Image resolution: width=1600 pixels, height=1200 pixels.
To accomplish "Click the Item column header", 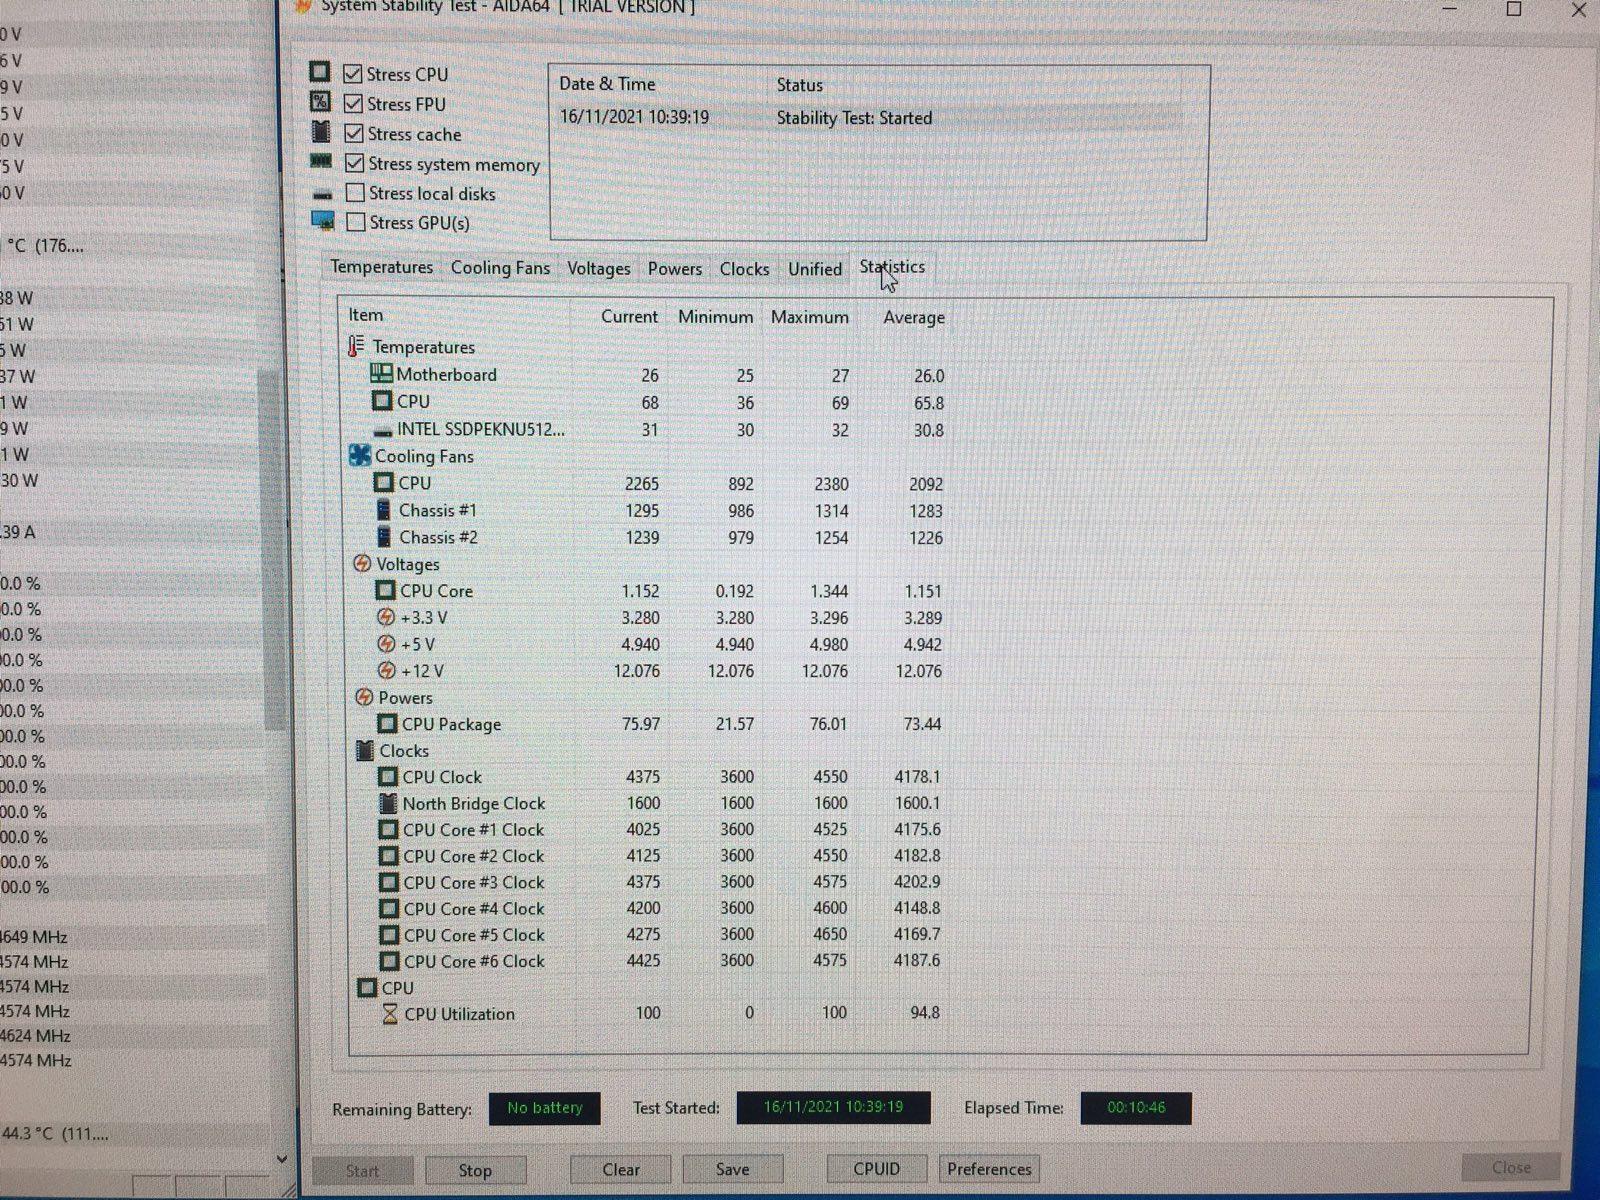I will (365, 315).
